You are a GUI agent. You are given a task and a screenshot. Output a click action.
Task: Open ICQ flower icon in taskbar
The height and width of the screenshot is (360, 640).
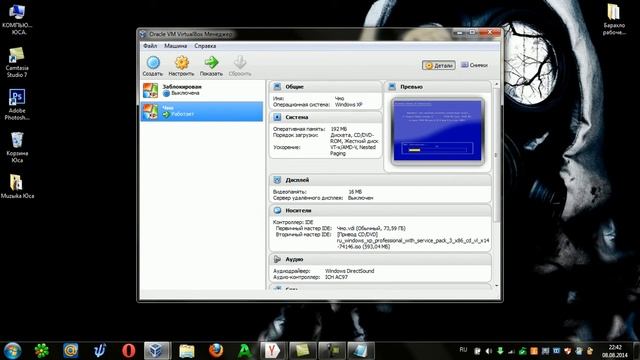(x=42, y=351)
